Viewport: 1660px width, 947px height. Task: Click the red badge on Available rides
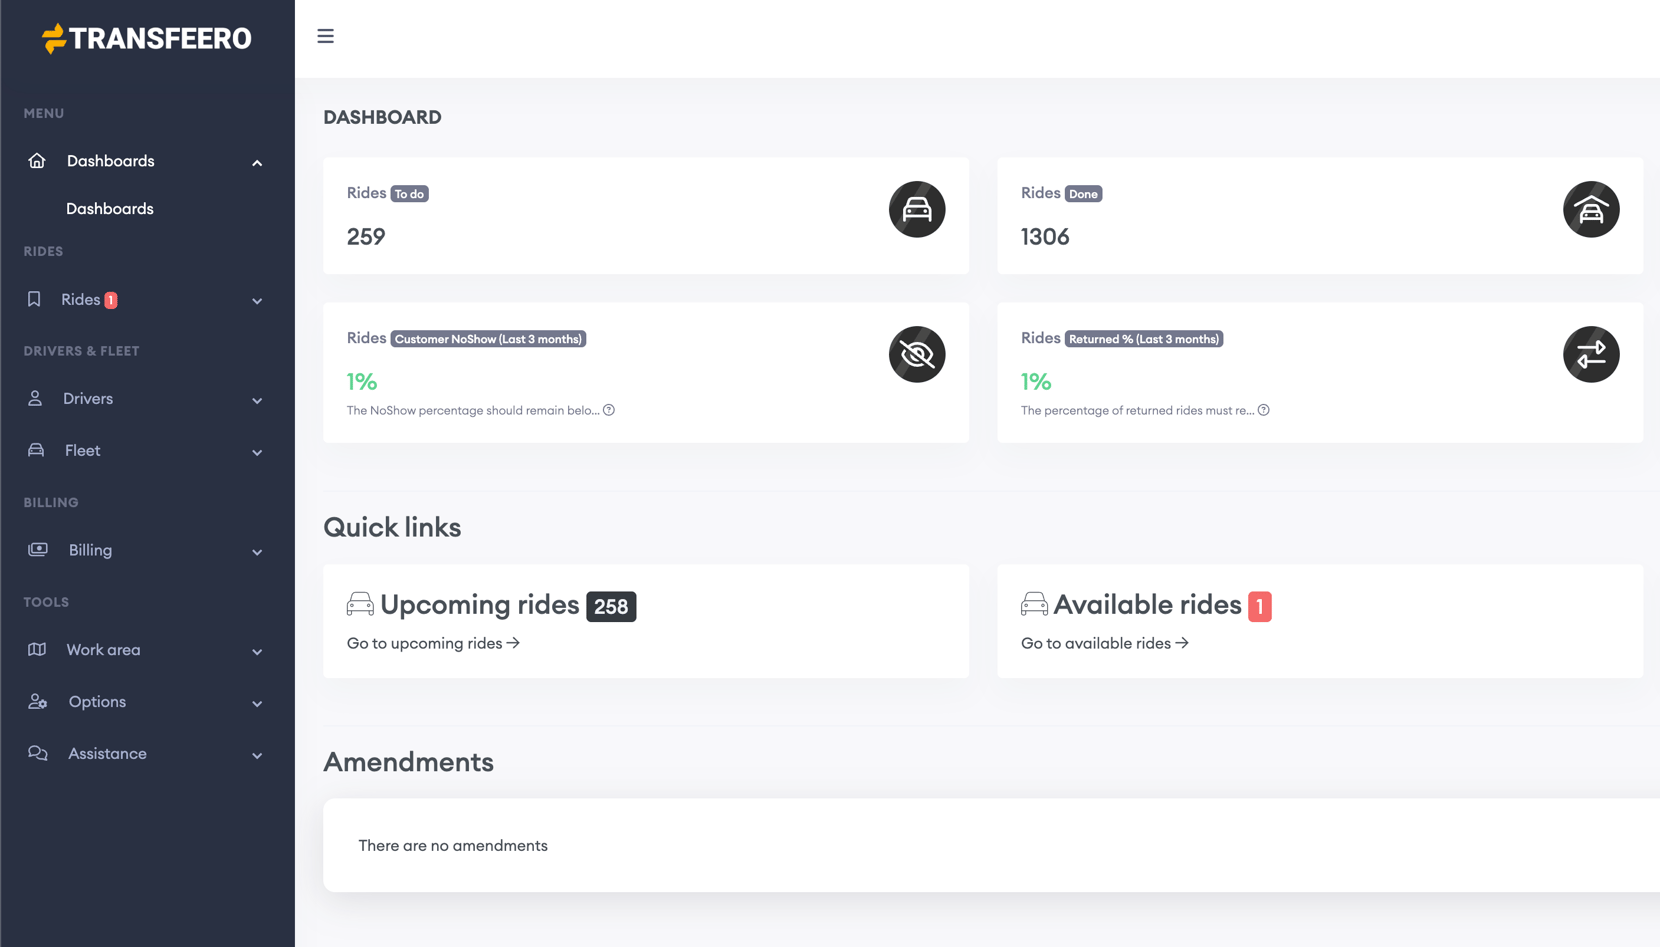pyautogui.click(x=1260, y=606)
